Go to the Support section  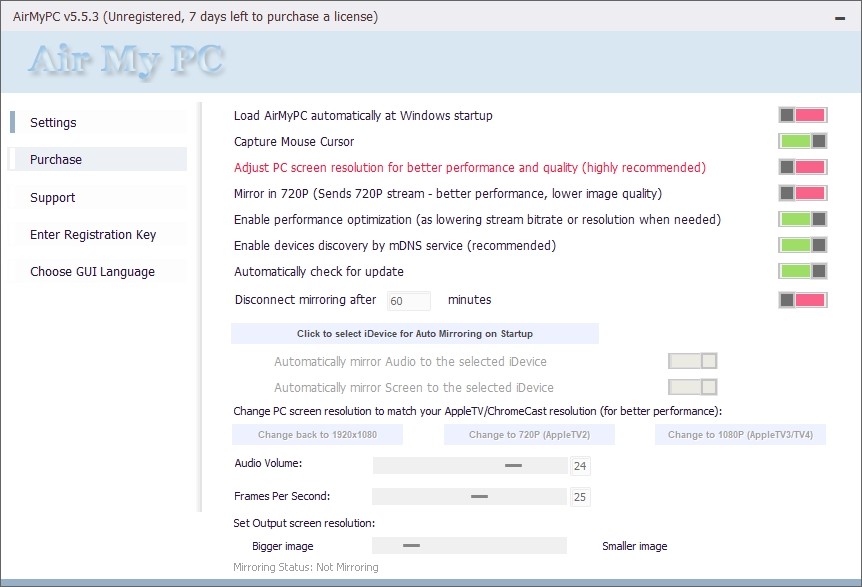point(98,197)
